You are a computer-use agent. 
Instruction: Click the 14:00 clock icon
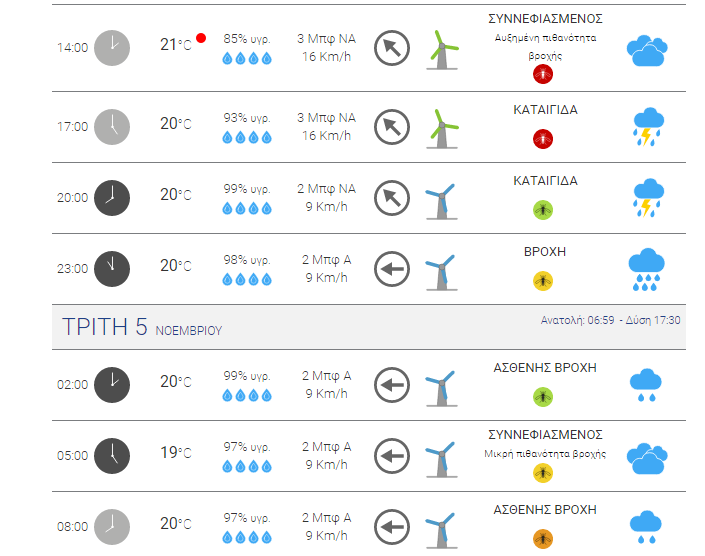(112, 48)
